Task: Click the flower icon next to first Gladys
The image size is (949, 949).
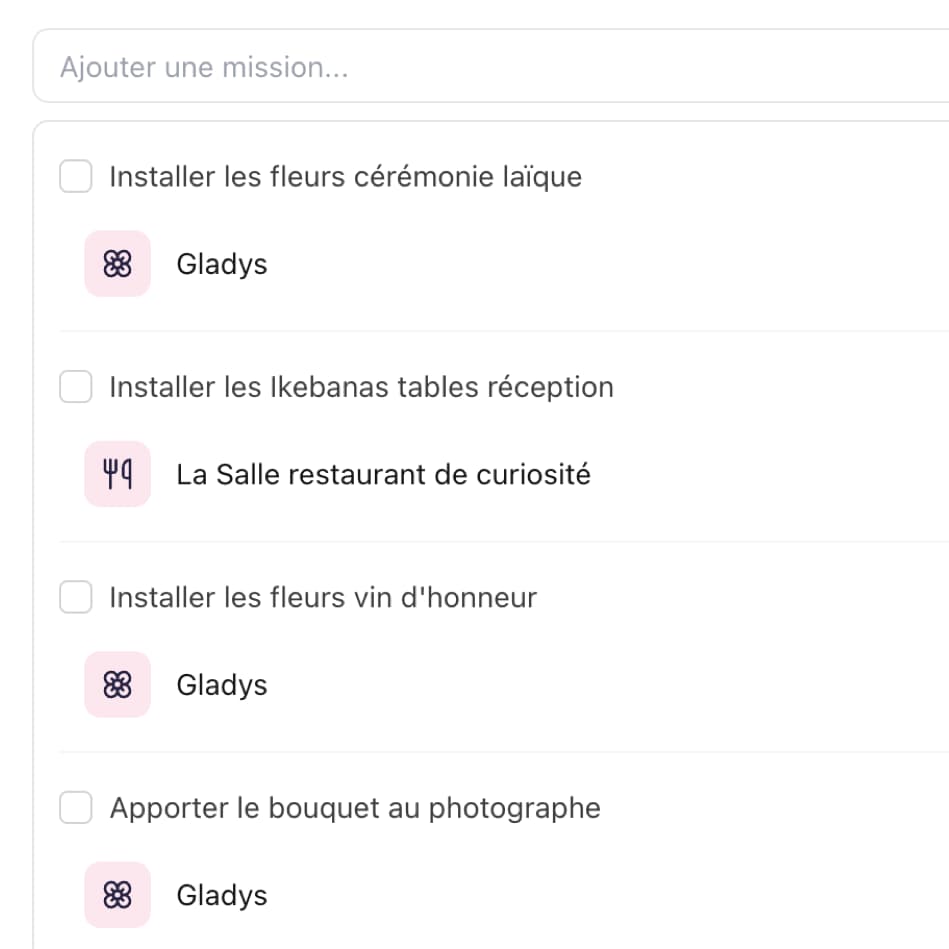Action: (117, 264)
